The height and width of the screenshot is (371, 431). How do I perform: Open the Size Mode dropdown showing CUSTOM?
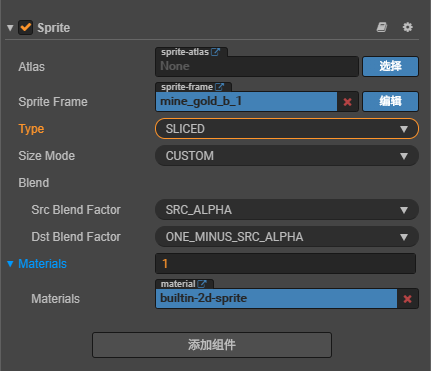point(287,156)
